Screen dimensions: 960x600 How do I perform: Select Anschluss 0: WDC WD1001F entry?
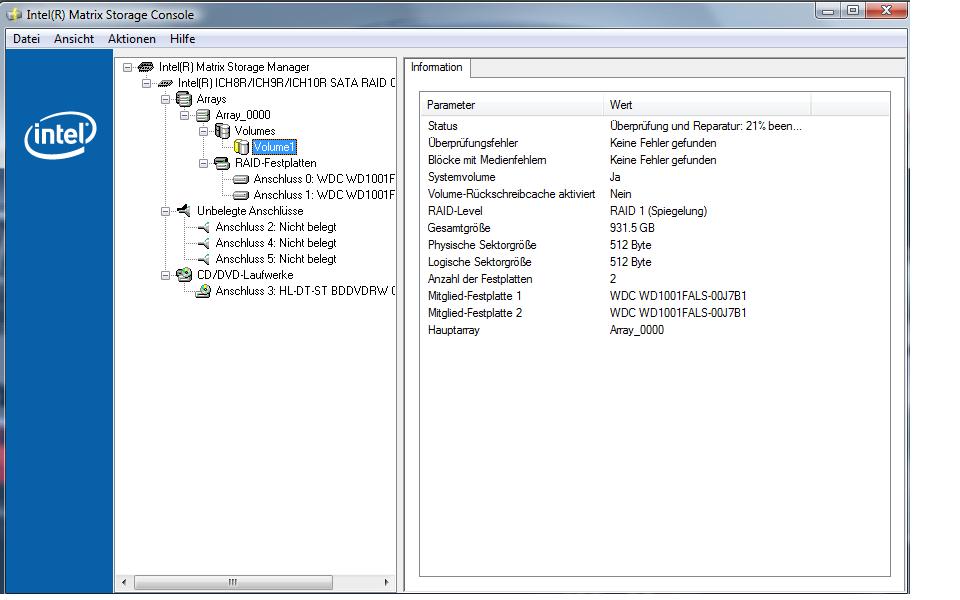click(x=324, y=179)
